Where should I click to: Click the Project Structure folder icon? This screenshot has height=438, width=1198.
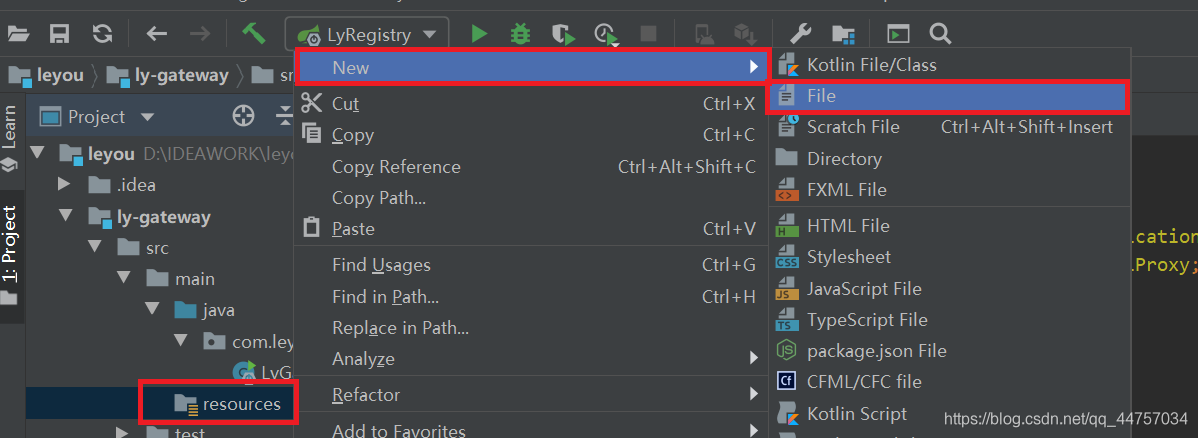click(x=843, y=34)
